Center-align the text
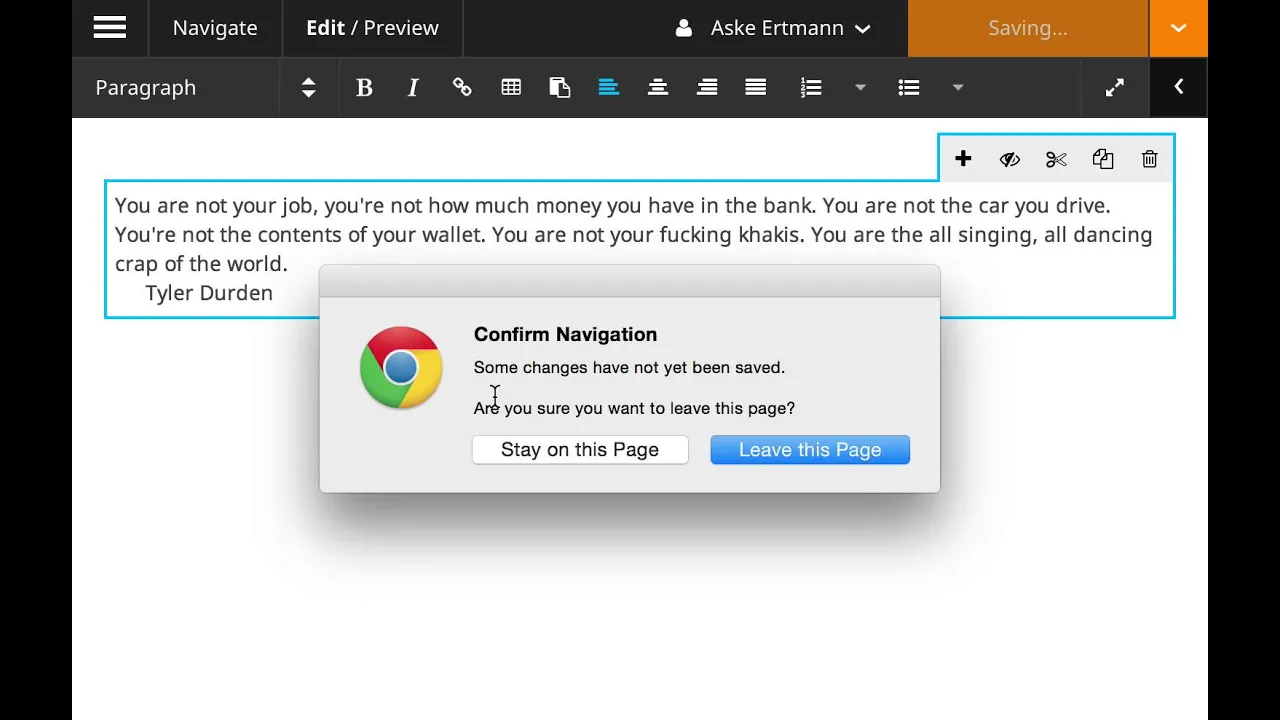 pyautogui.click(x=658, y=88)
